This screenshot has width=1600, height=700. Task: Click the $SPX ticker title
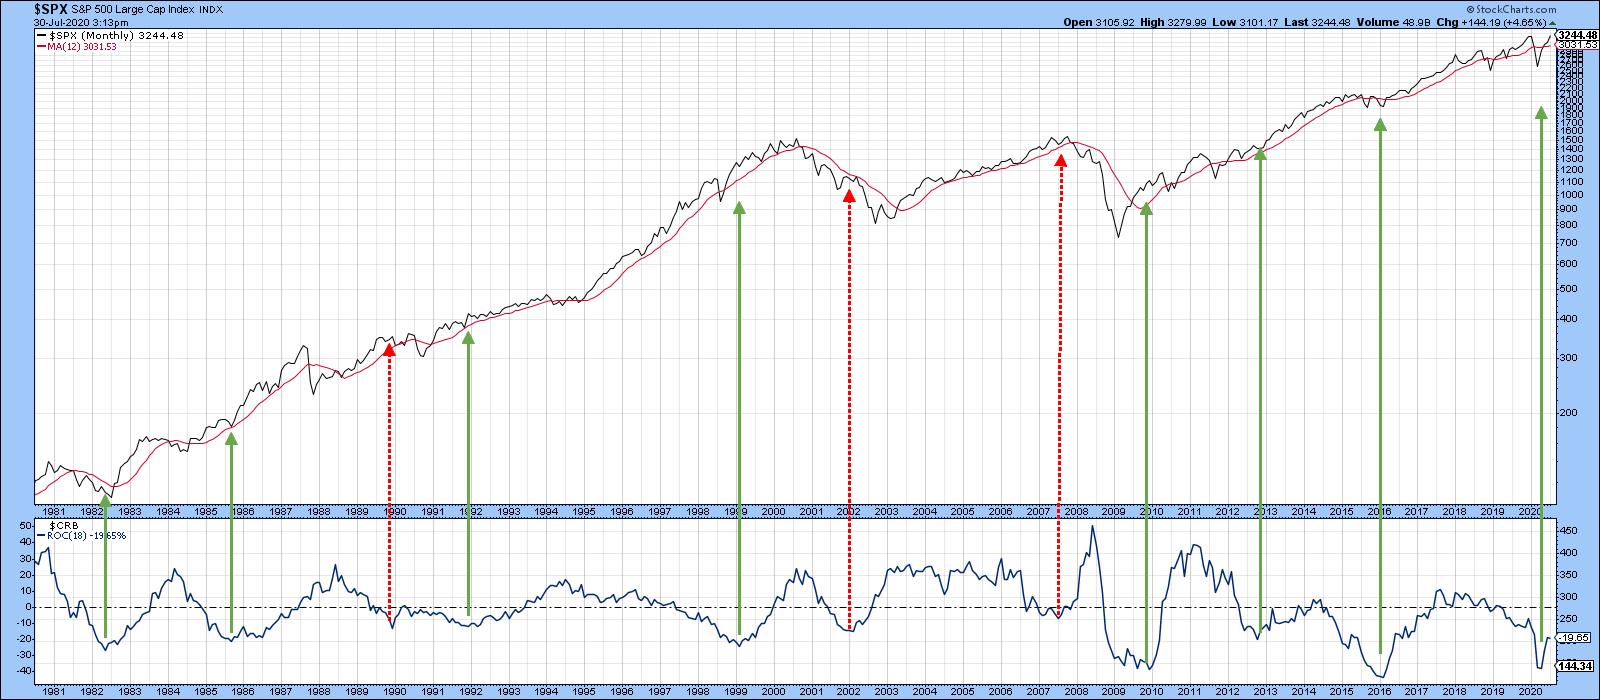(x=26, y=8)
